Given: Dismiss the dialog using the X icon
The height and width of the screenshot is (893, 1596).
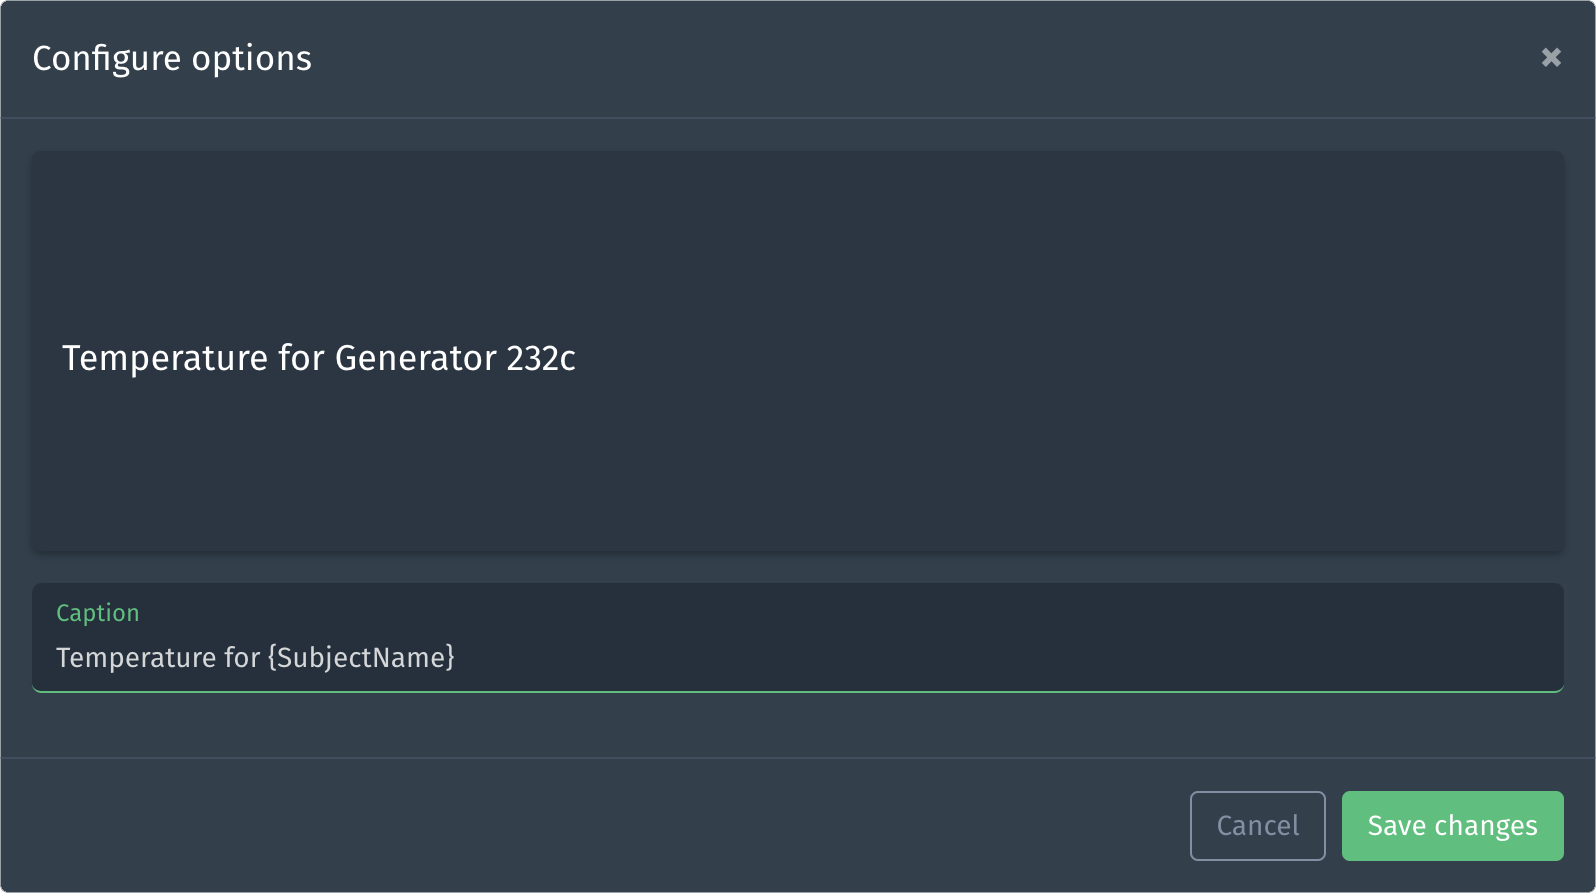Looking at the screenshot, I should point(1551,58).
